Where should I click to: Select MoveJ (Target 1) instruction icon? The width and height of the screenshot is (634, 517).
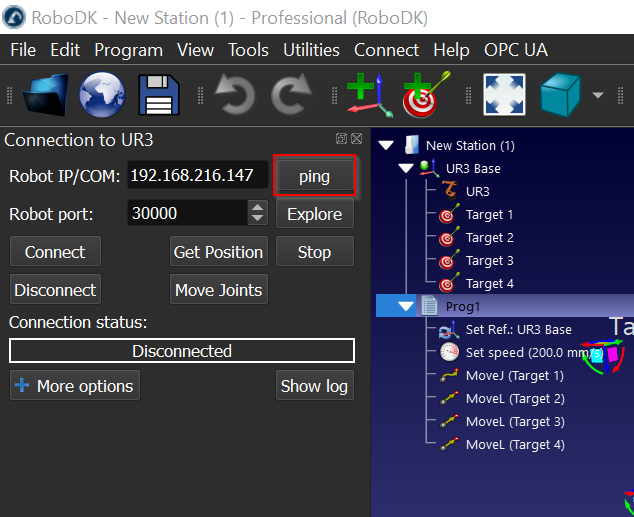click(449, 376)
